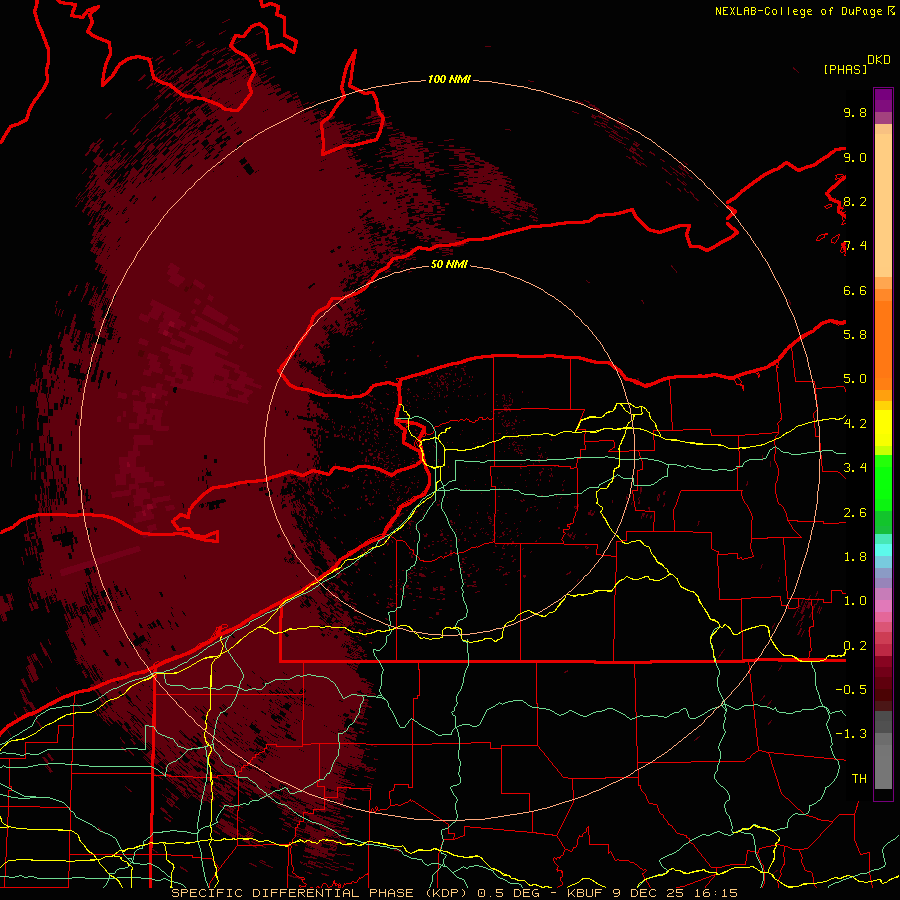Click the 5.8 legend value

(855, 335)
